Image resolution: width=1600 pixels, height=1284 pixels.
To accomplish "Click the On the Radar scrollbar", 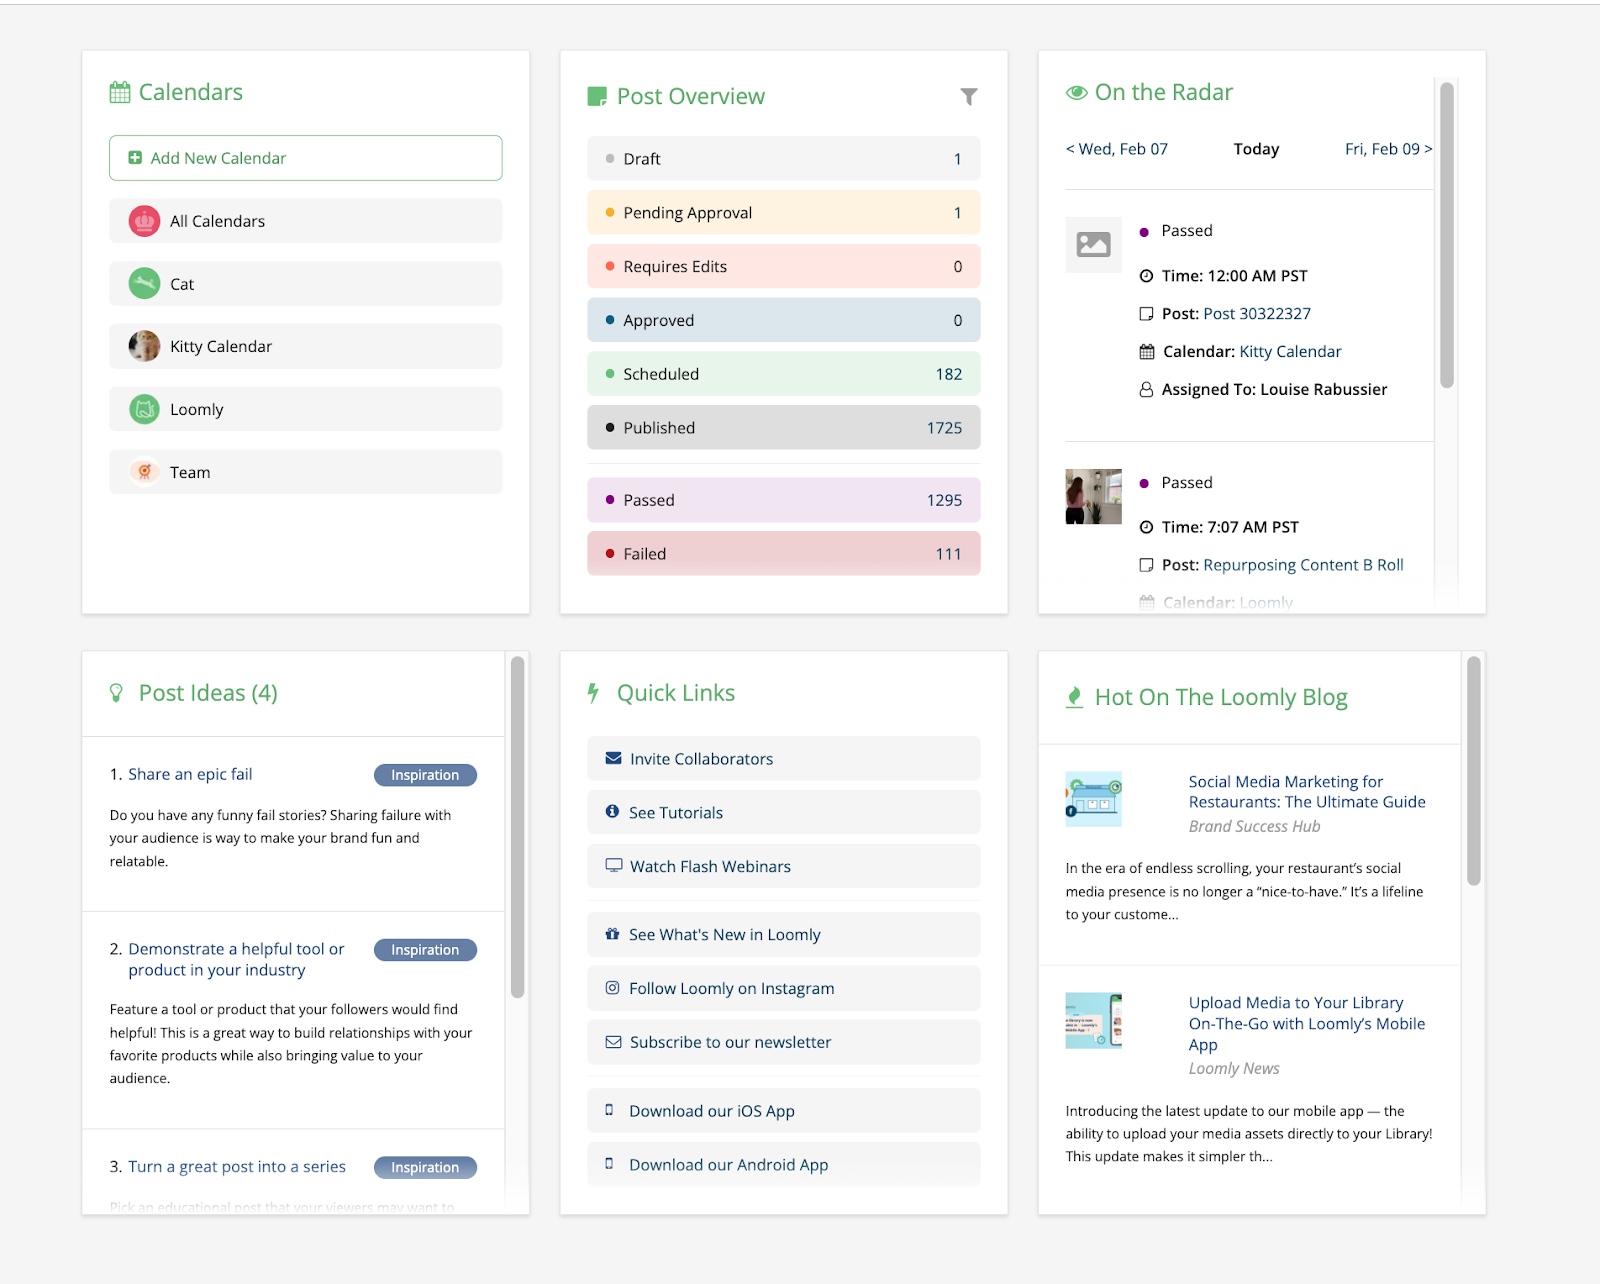I will [x=1446, y=235].
